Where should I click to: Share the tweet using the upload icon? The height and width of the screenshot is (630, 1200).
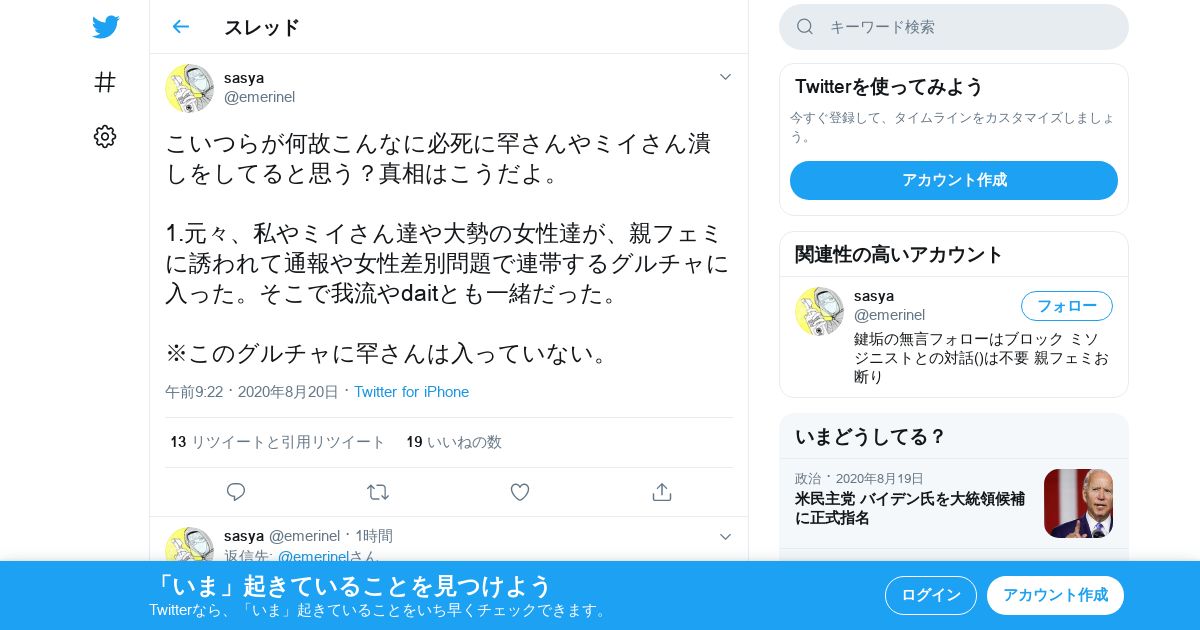(661, 492)
